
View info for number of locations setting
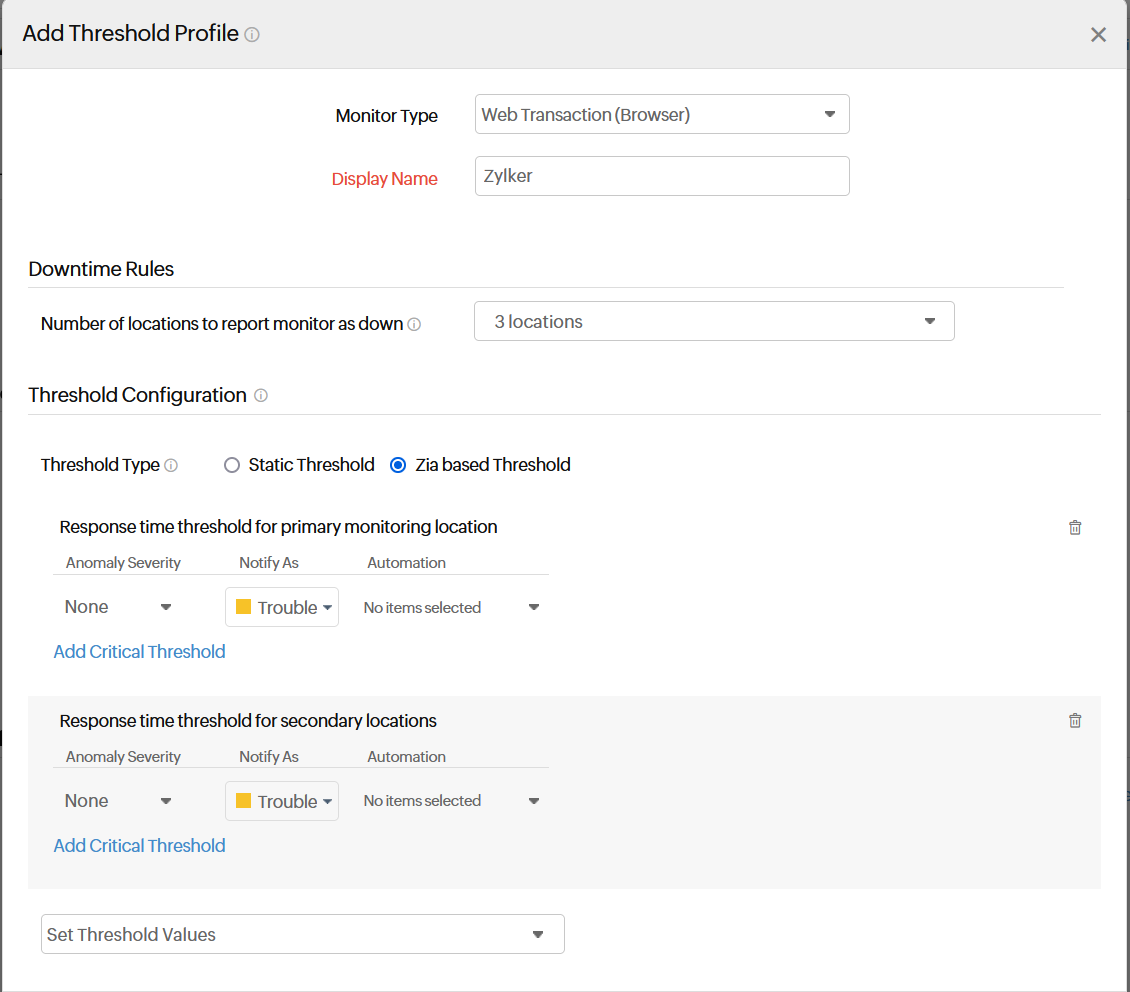coord(414,323)
